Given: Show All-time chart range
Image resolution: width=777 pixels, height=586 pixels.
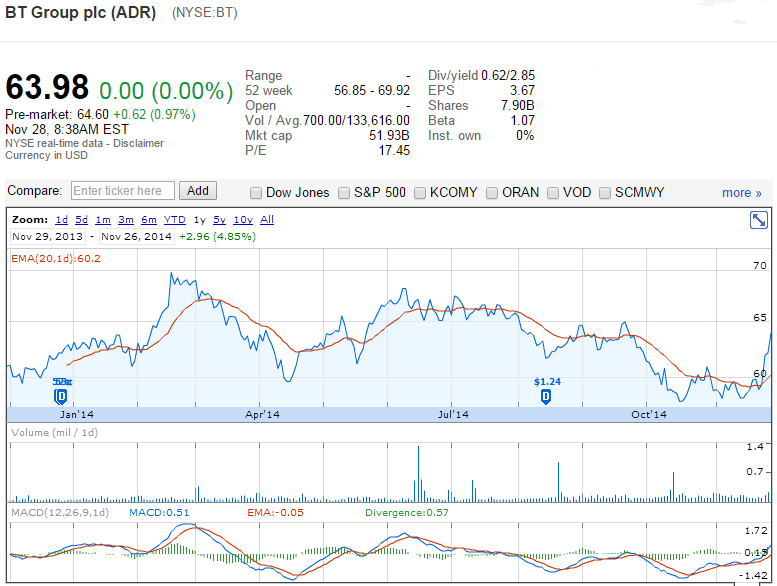Looking at the screenshot, I should [x=267, y=219].
